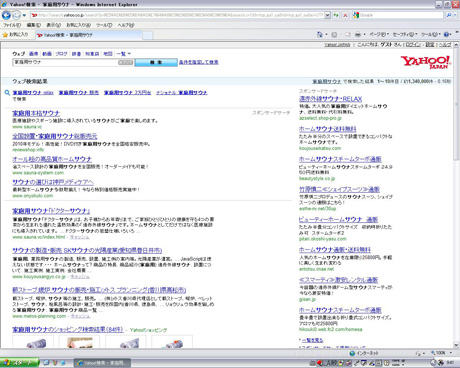Open sponsor ad ホームサウナ送料無料
Screen dimensions: 460x368
tap(328, 129)
